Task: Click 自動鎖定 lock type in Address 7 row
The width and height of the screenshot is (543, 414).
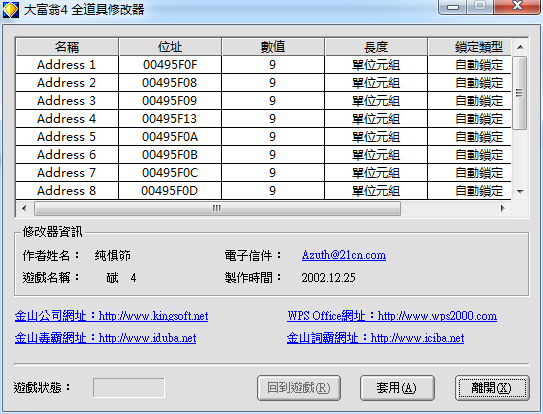Action: click(x=470, y=173)
